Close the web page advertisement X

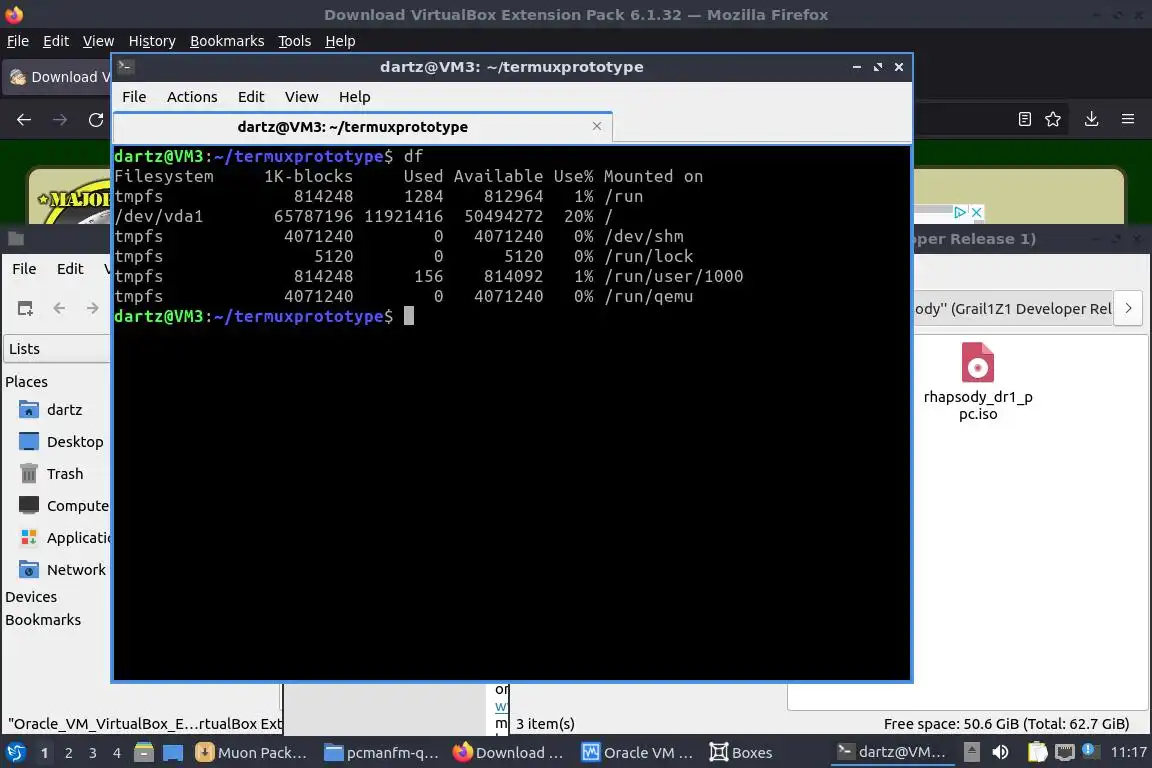pyautogui.click(x=976, y=212)
